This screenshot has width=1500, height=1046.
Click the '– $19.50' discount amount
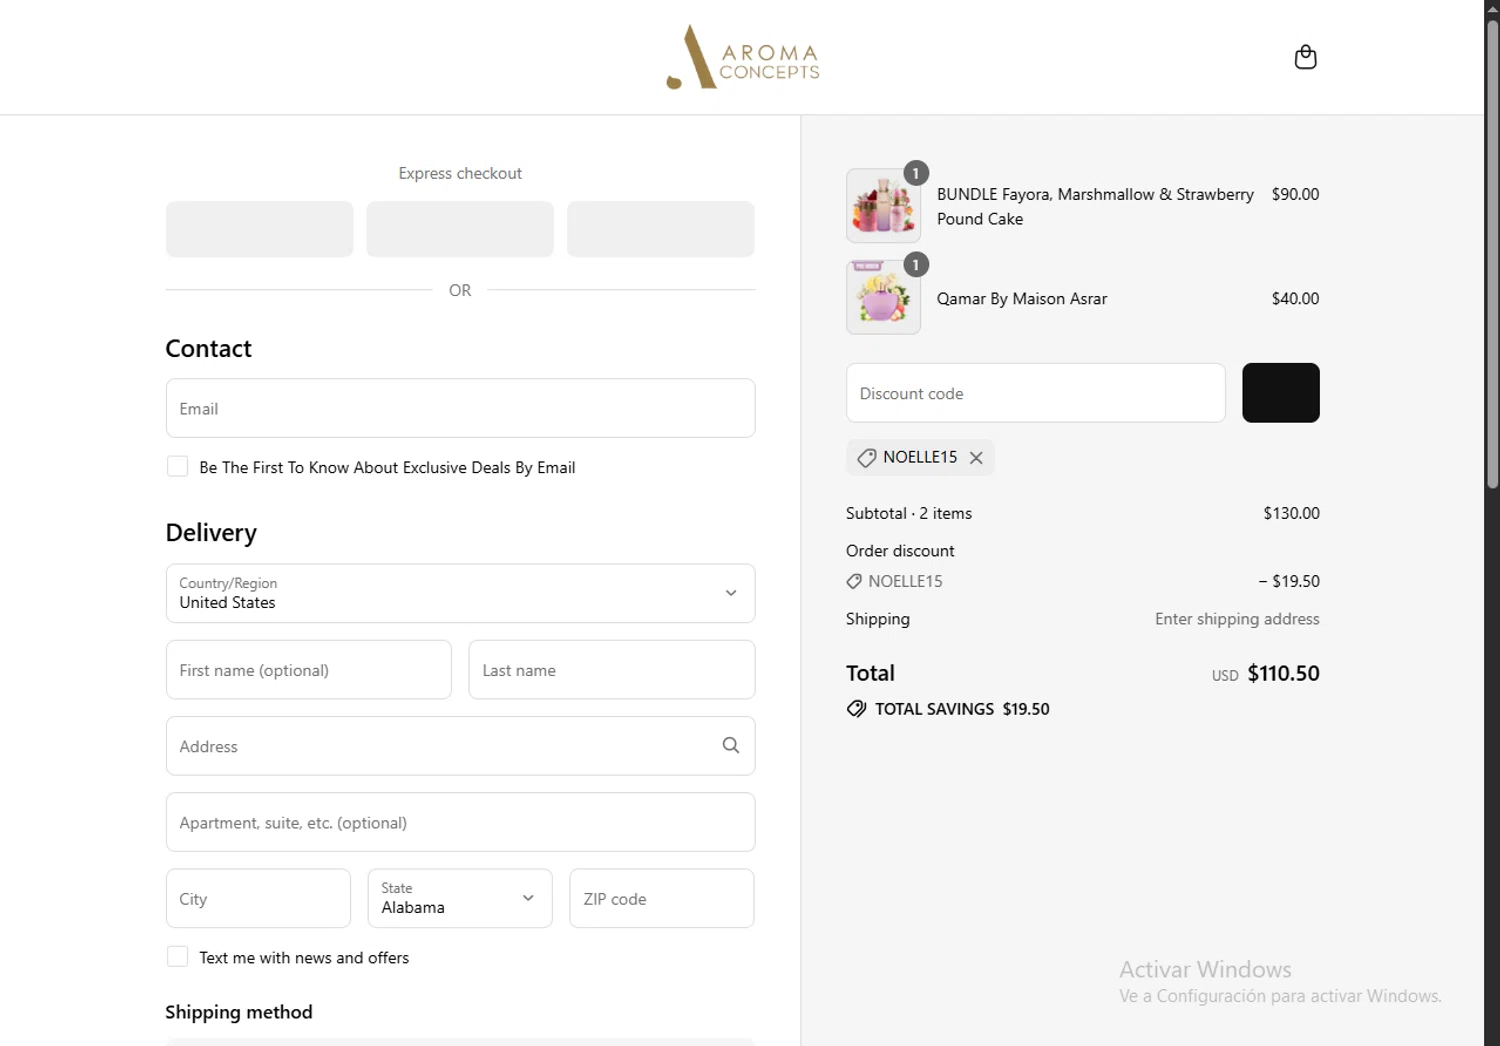1289,581
